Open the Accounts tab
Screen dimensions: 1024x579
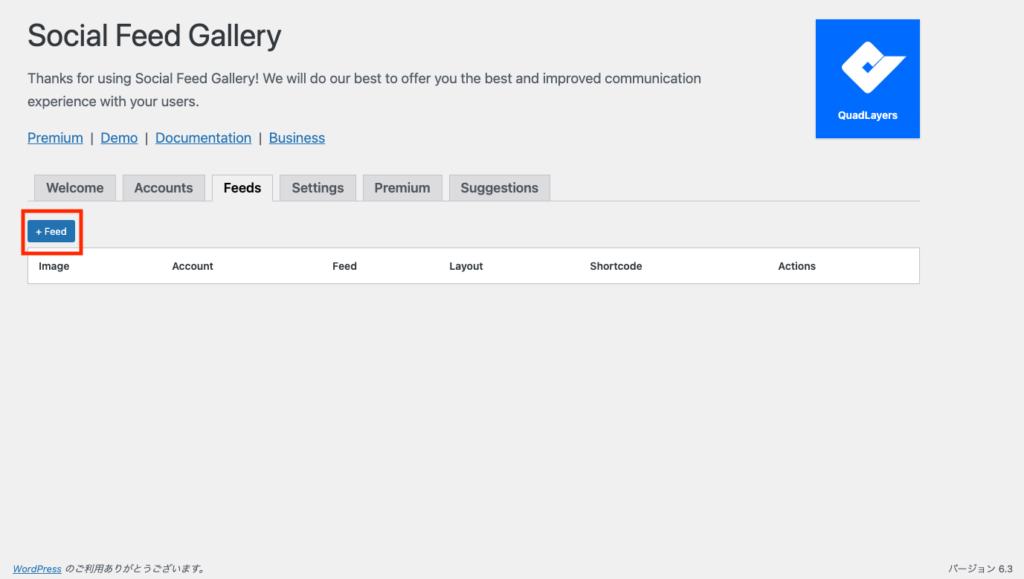coord(164,188)
